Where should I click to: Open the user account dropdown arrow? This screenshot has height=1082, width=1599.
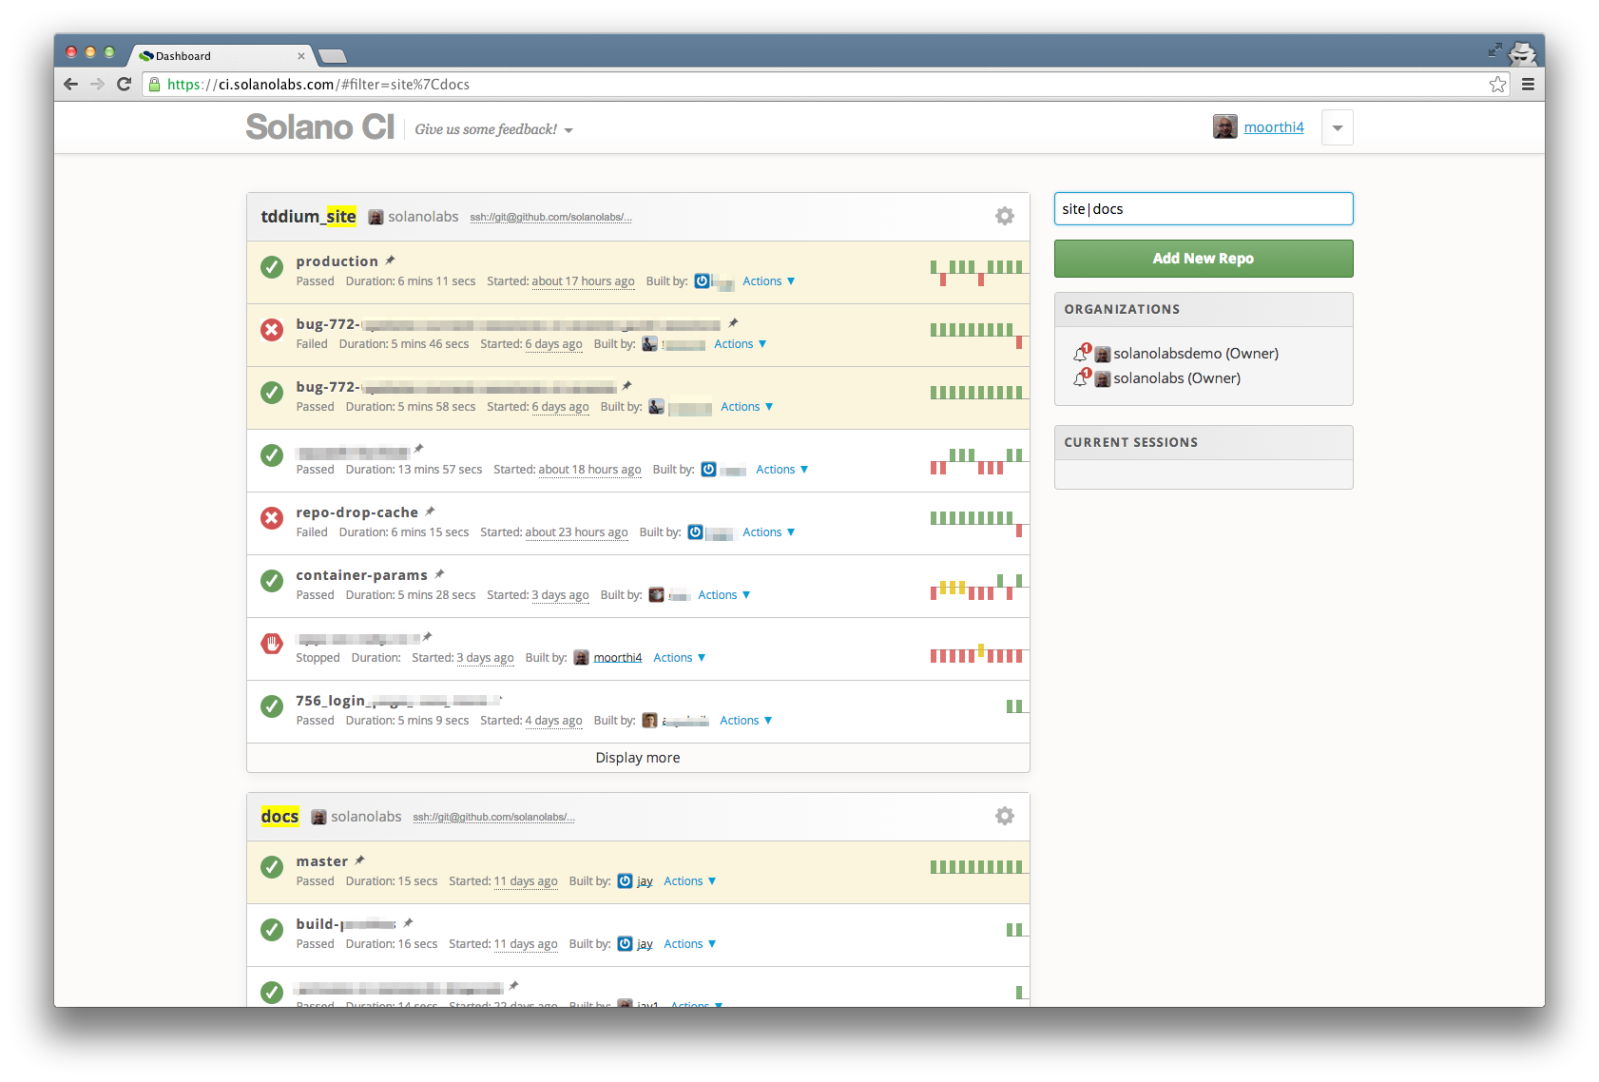(x=1337, y=128)
